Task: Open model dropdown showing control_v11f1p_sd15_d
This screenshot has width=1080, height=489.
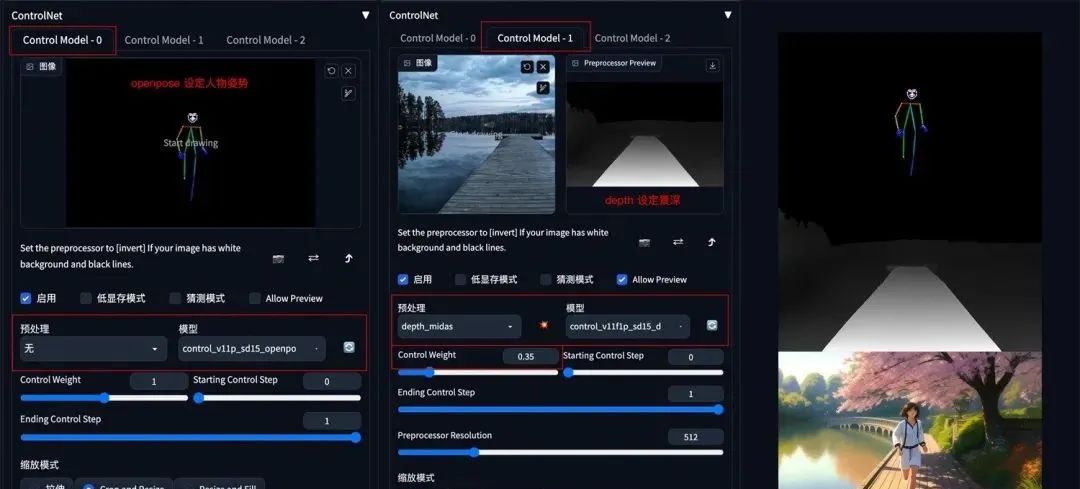Action: point(627,326)
